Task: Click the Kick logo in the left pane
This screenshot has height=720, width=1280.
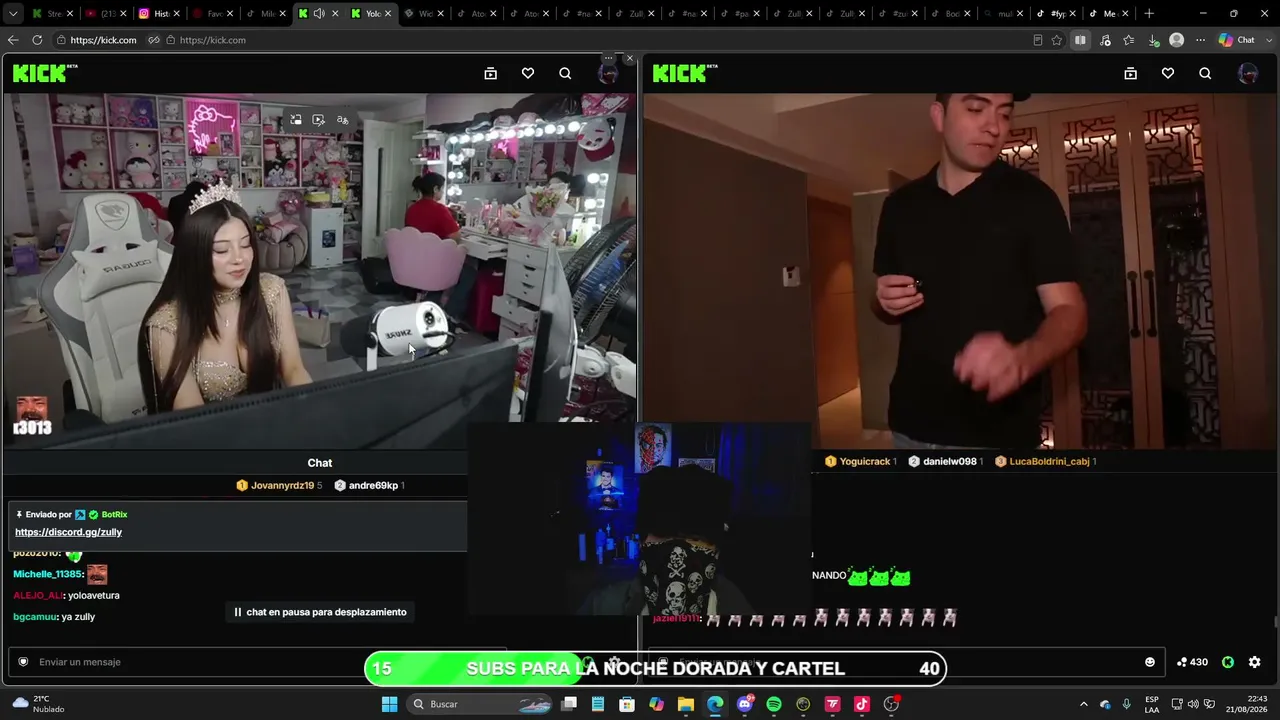Action: [45, 73]
